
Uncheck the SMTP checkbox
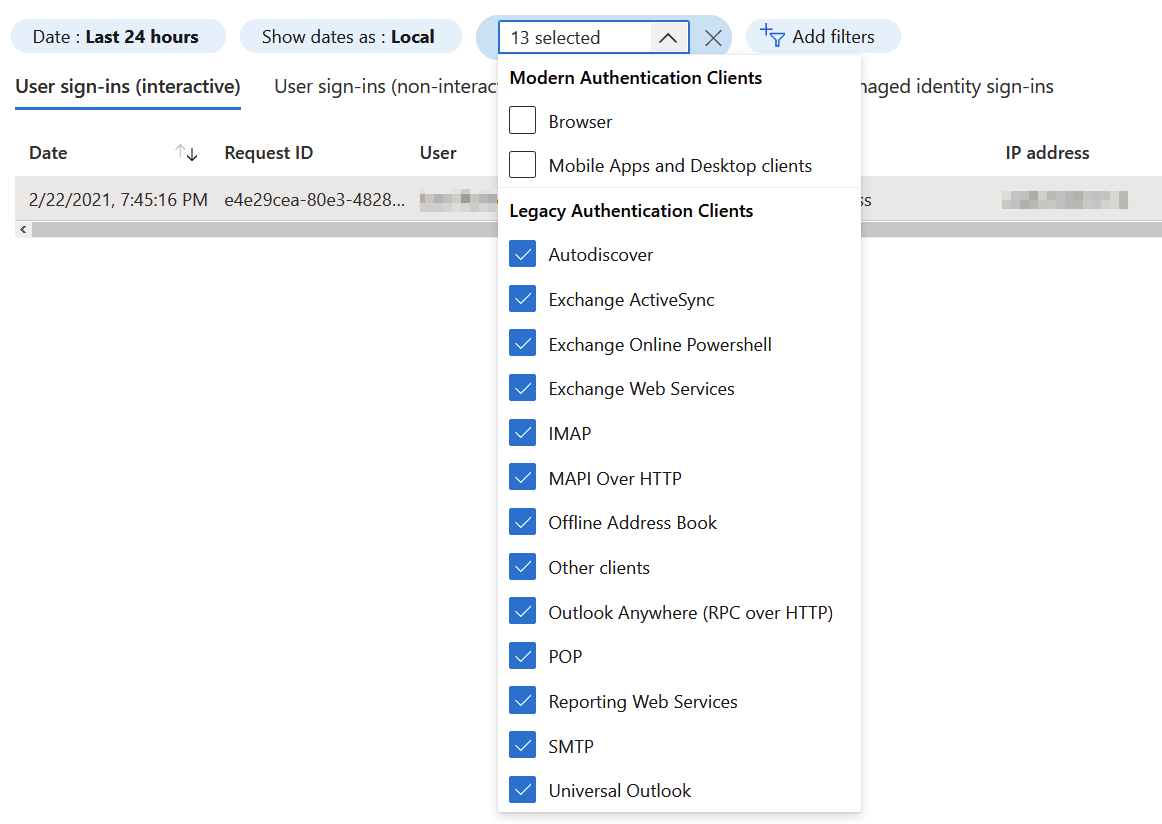click(522, 745)
